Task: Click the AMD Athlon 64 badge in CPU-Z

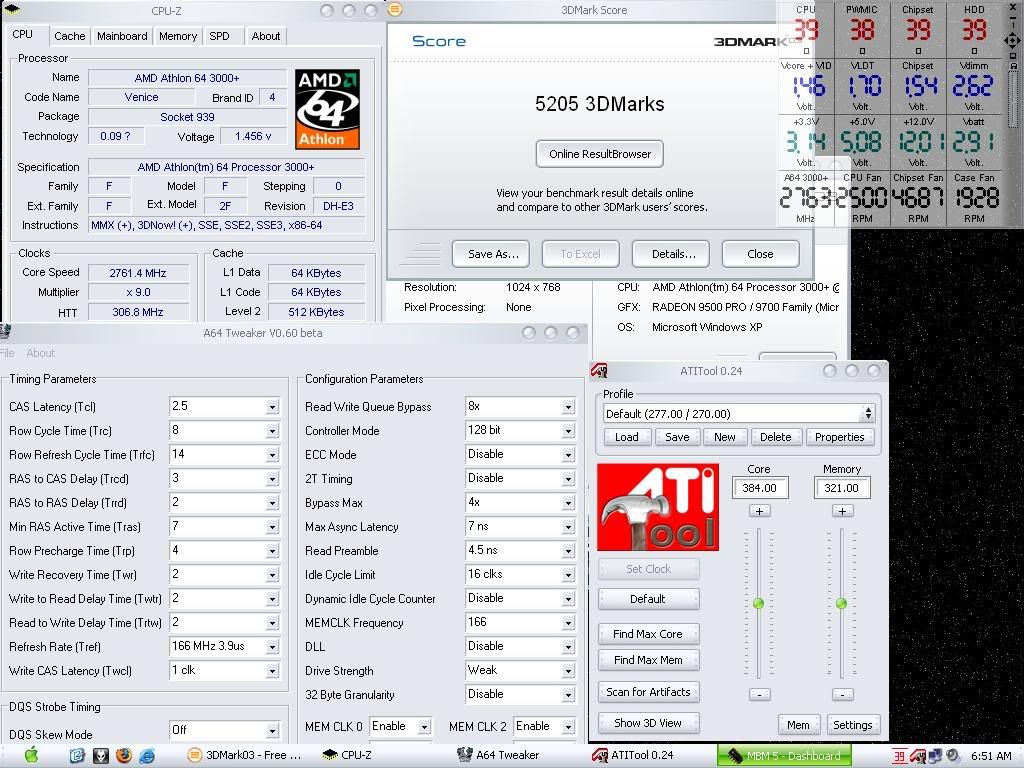Action: click(x=327, y=108)
